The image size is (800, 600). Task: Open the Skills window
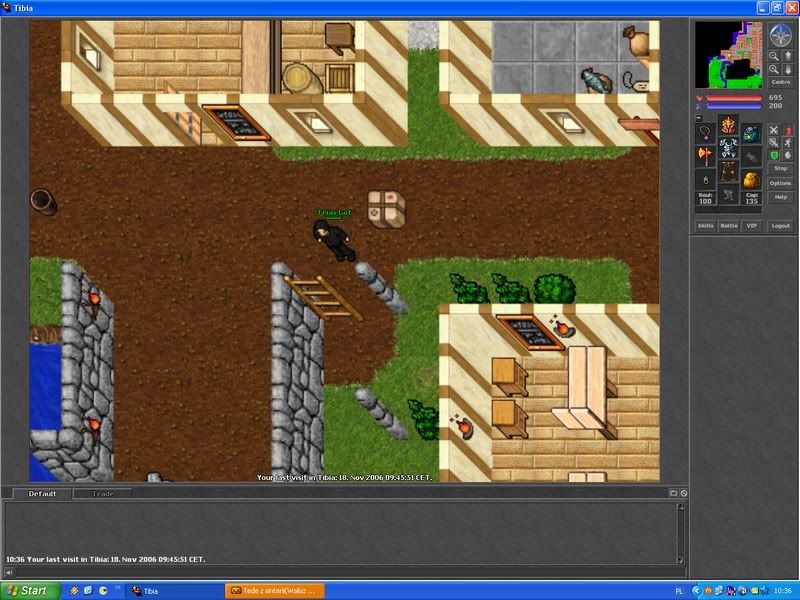pyautogui.click(x=706, y=226)
